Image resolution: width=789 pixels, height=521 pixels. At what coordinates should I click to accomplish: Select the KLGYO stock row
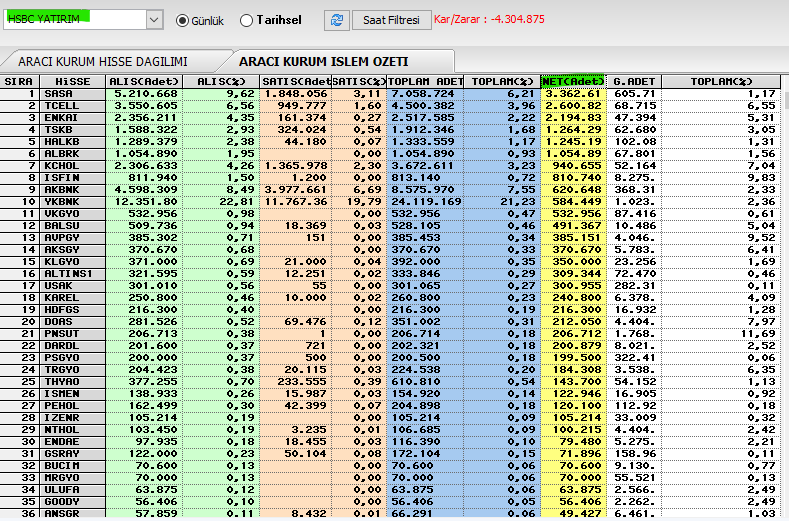390,262
